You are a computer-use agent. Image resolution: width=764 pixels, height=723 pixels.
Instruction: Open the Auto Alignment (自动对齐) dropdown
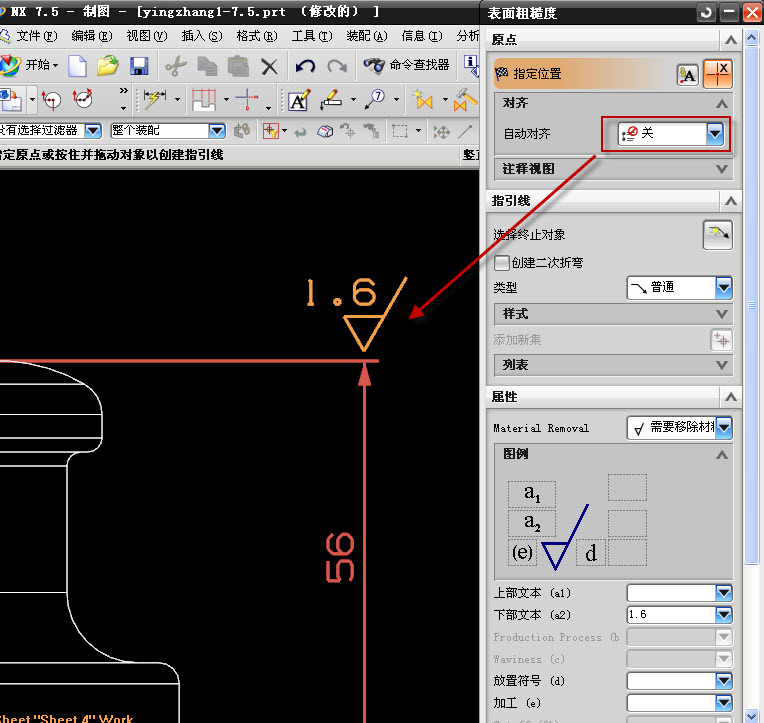click(x=671, y=133)
